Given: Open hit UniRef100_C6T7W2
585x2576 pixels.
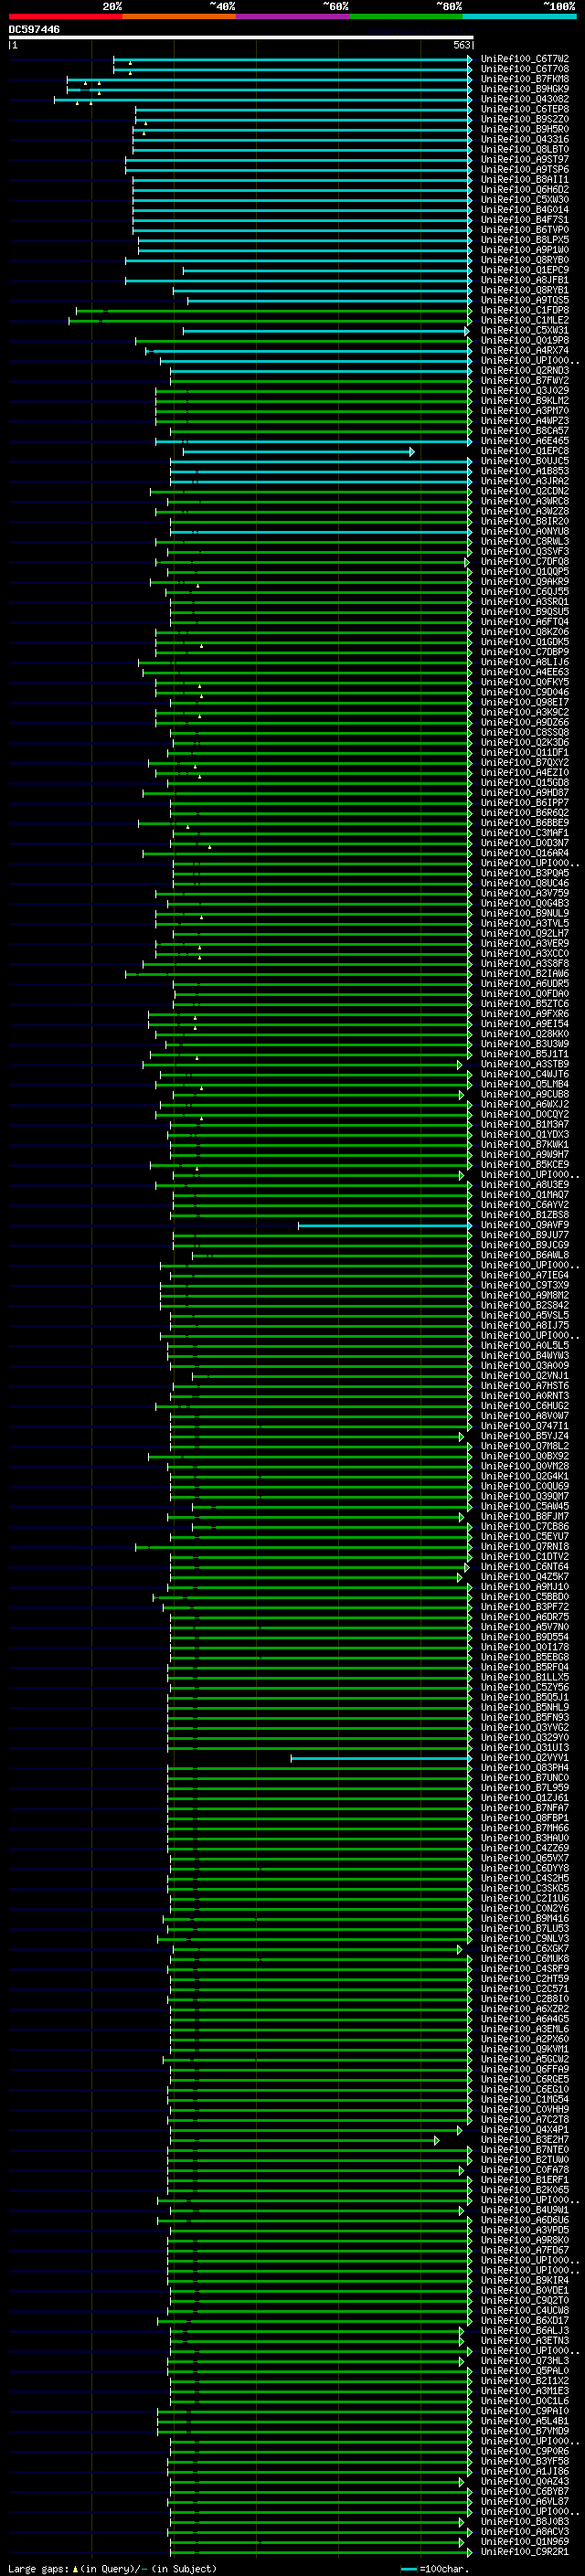Looking at the screenshot, I should 524,59.
